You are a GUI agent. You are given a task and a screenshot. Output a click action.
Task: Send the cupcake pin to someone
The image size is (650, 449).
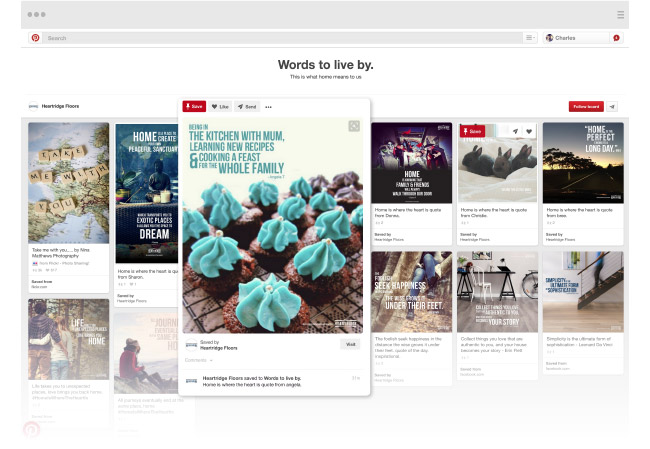pyautogui.click(x=247, y=107)
